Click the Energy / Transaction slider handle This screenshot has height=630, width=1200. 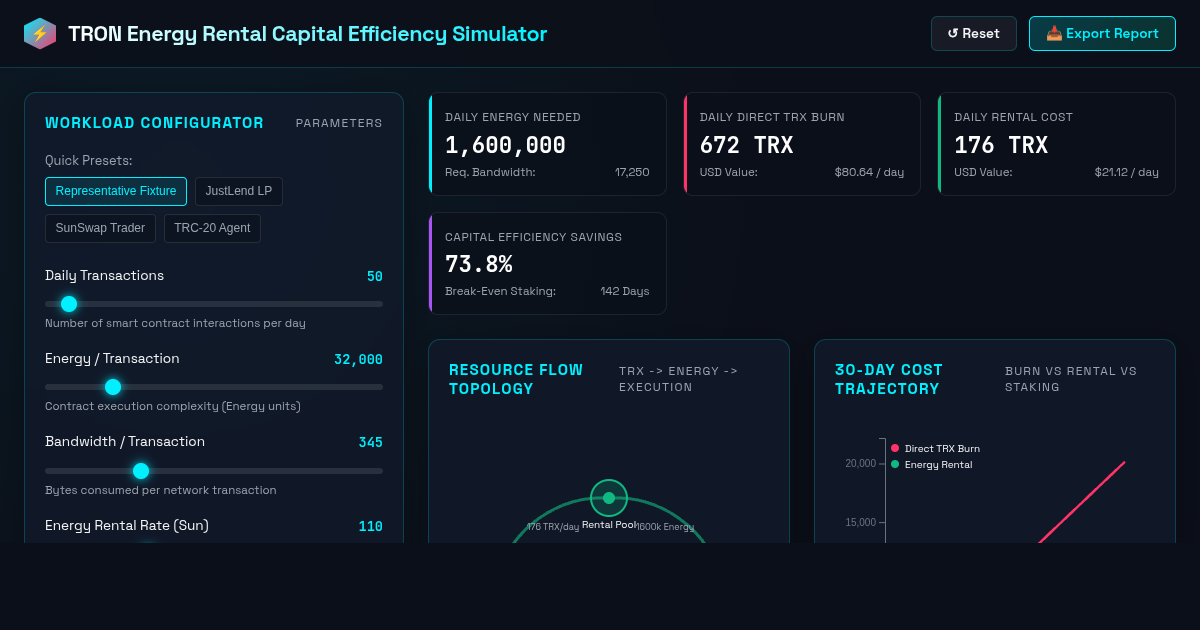pos(113,387)
